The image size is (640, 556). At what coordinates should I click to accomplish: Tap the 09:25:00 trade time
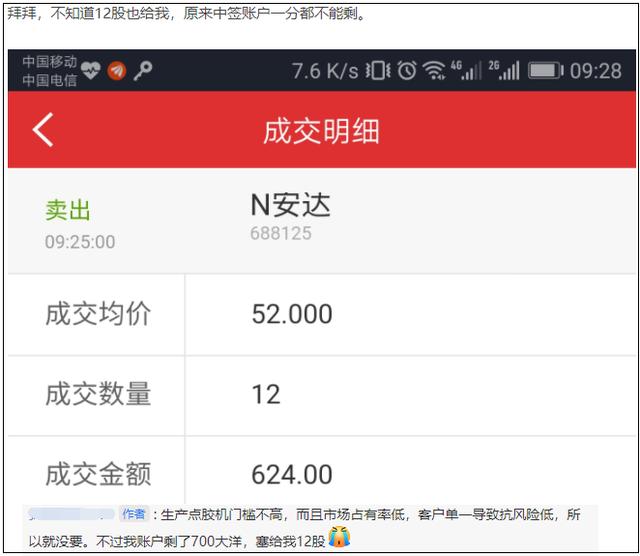(80, 242)
